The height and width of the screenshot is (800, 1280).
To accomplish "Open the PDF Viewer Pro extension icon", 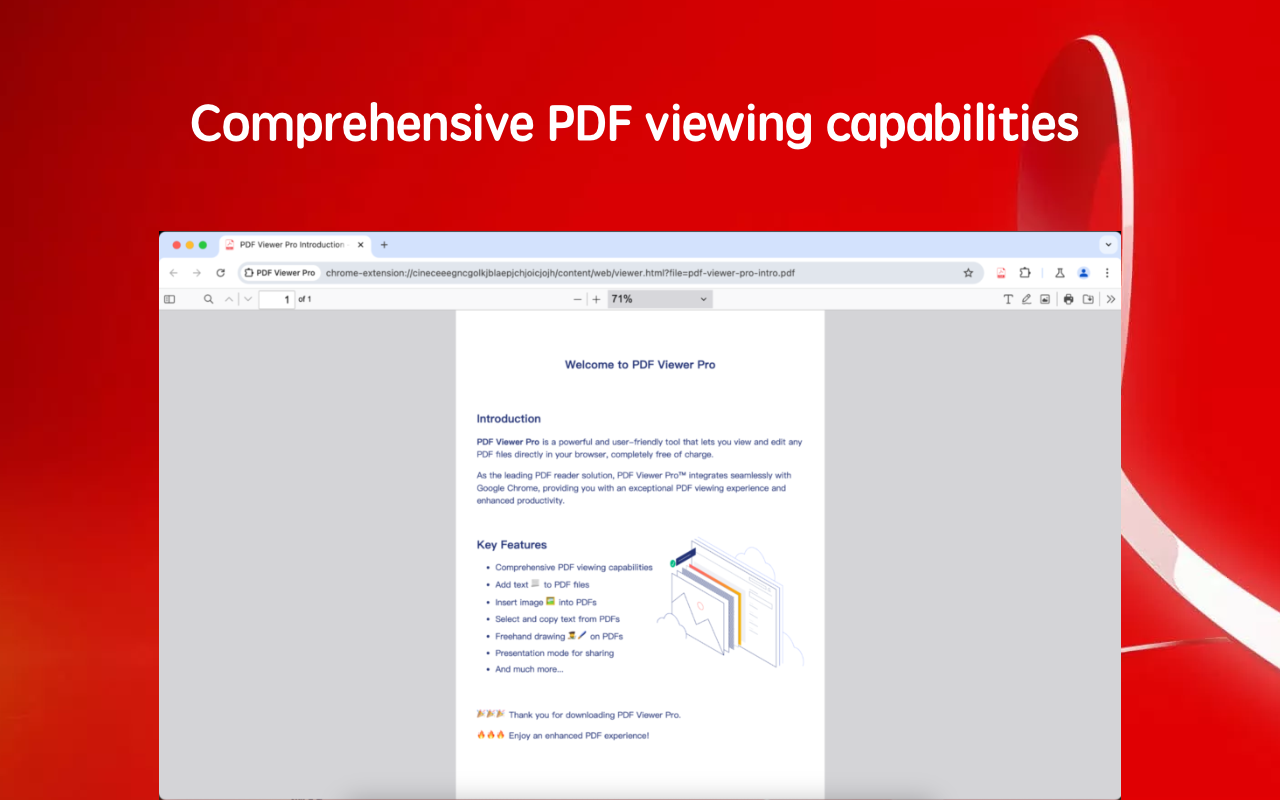I will pyautogui.click(x=1001, y=272).
